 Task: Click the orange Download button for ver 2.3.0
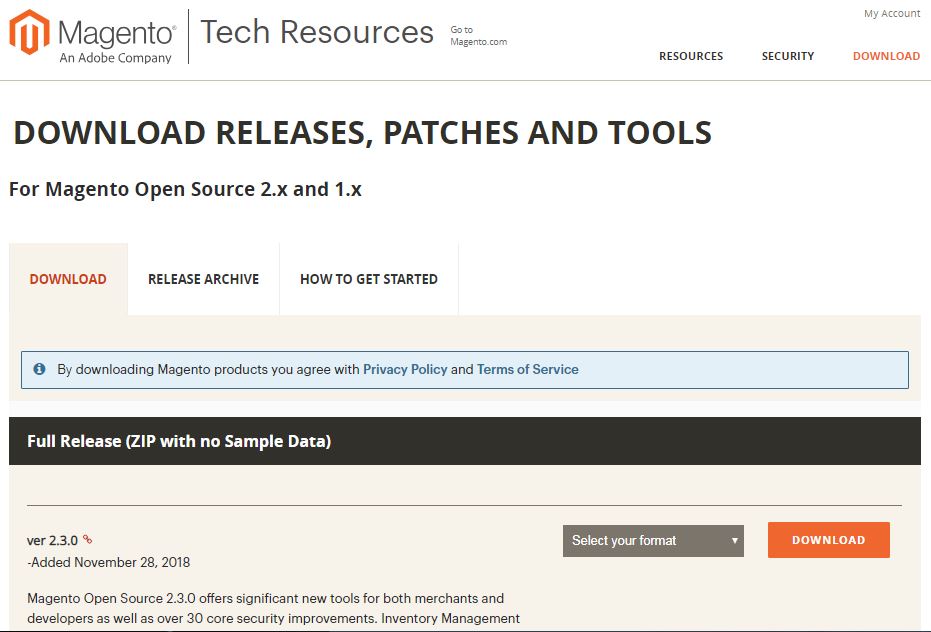[x=829, y=540]
